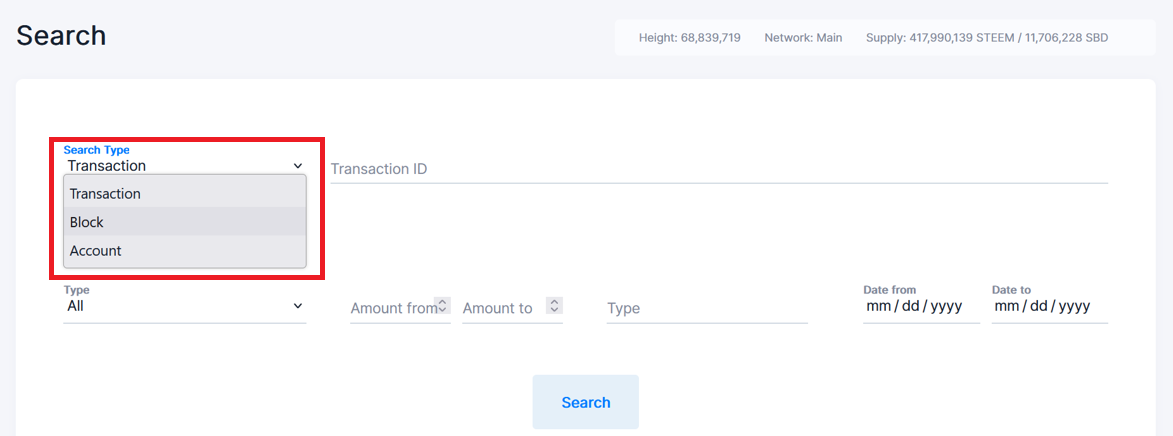Select Transaction option in the list

pos(185,194)
